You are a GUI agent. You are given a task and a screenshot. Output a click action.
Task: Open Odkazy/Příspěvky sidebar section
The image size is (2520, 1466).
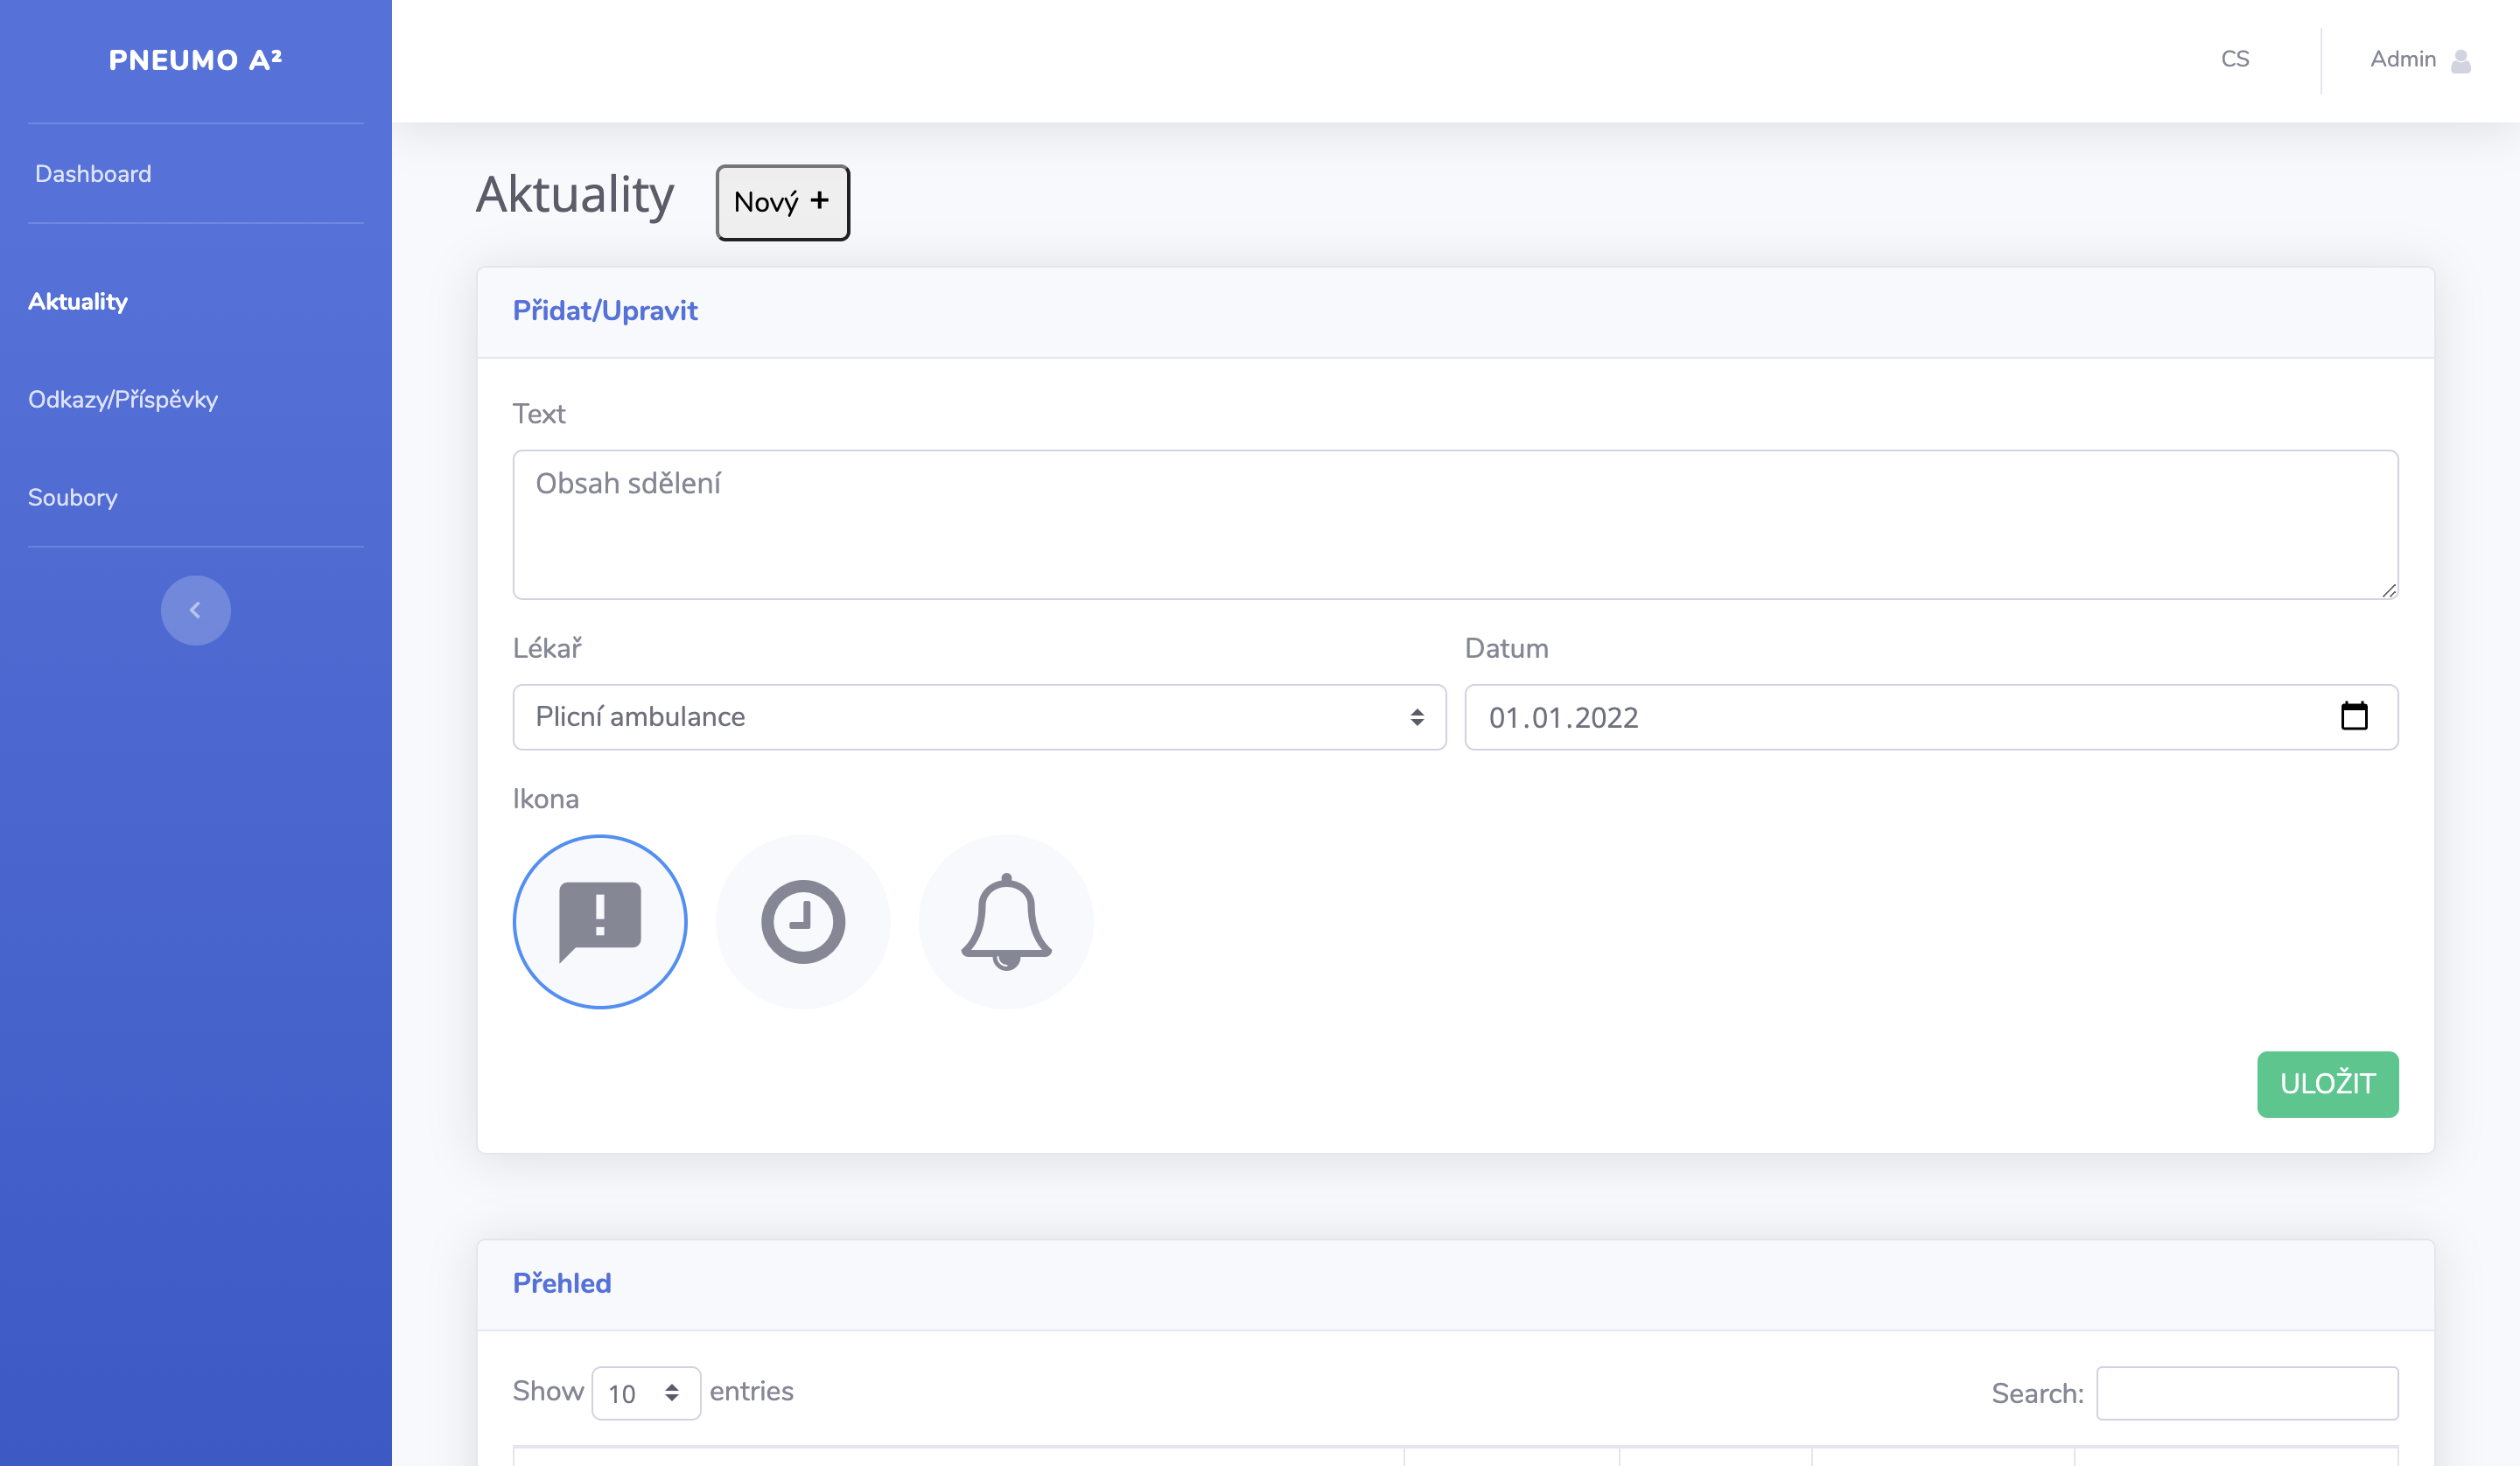point(122,400)
